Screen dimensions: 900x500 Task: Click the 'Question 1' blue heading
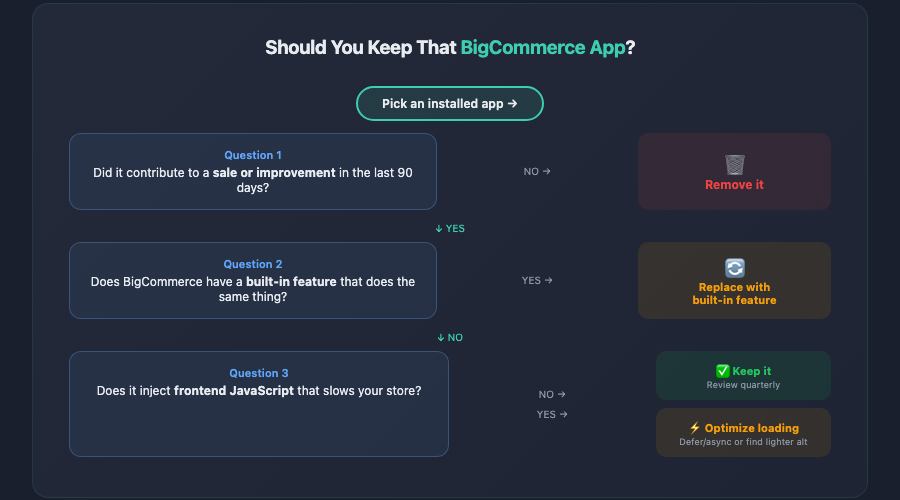(253, 155)
